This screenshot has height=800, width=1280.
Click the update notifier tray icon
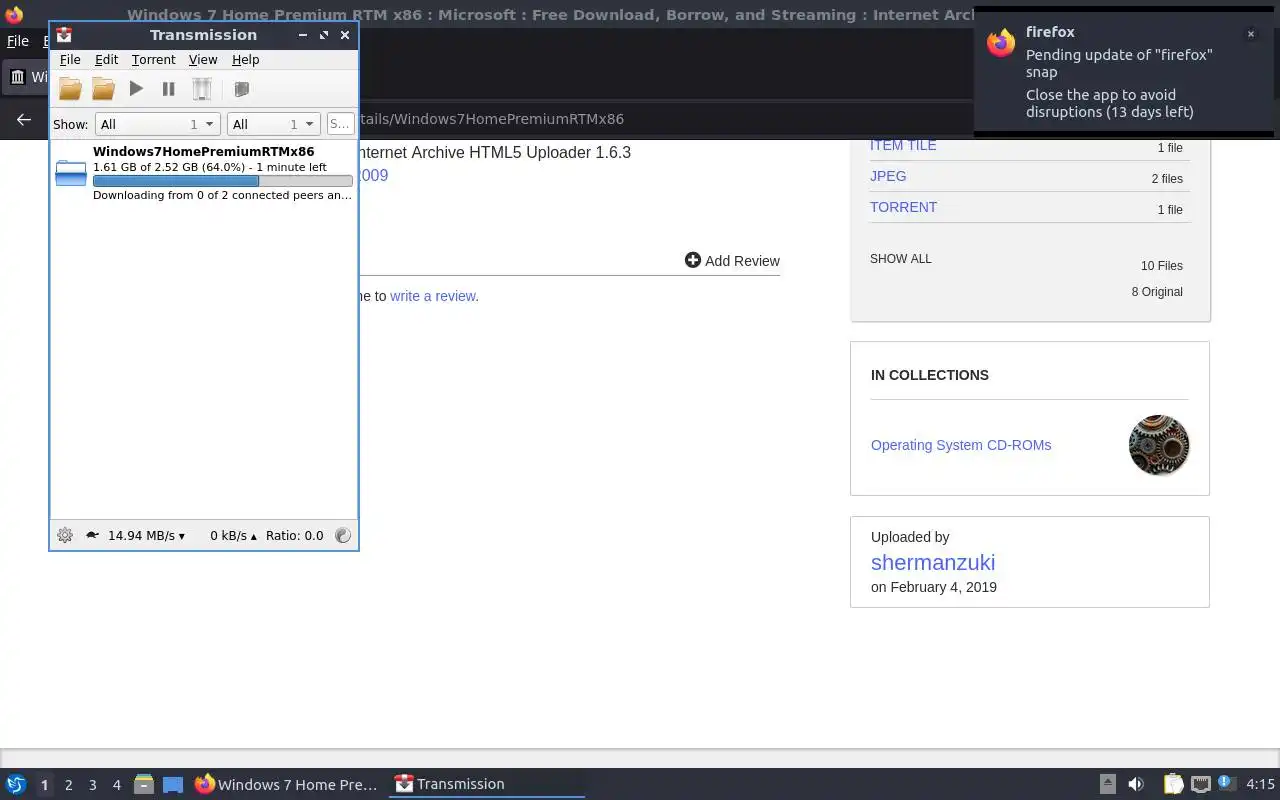[1226, 784]
